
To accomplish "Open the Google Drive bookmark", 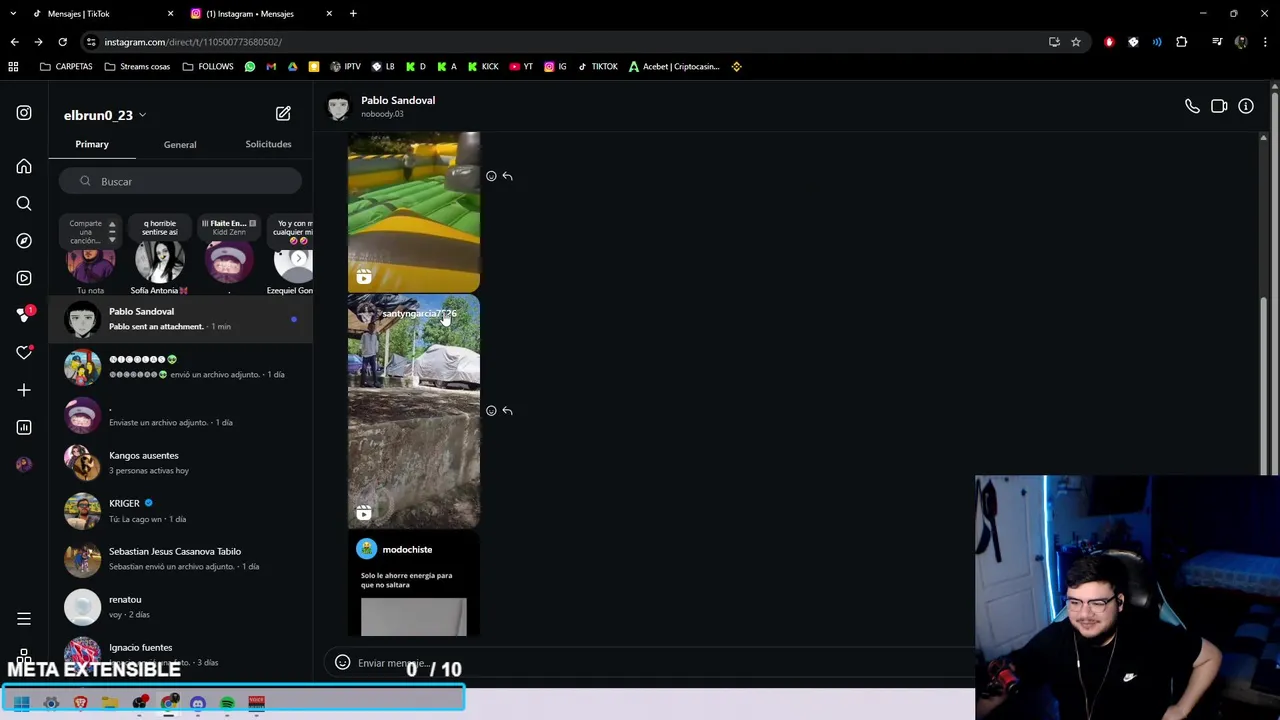I will tap(292, 67).
